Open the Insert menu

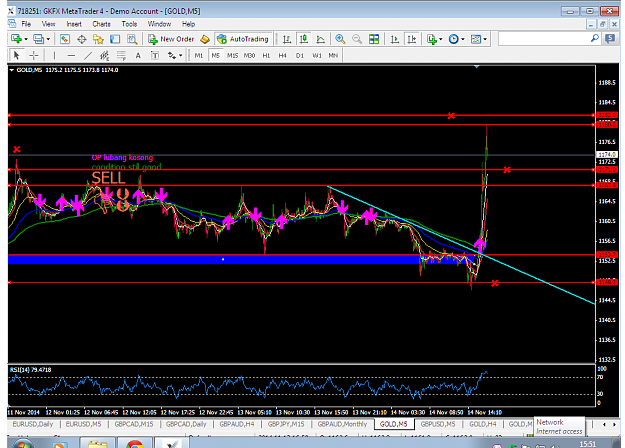74,24
